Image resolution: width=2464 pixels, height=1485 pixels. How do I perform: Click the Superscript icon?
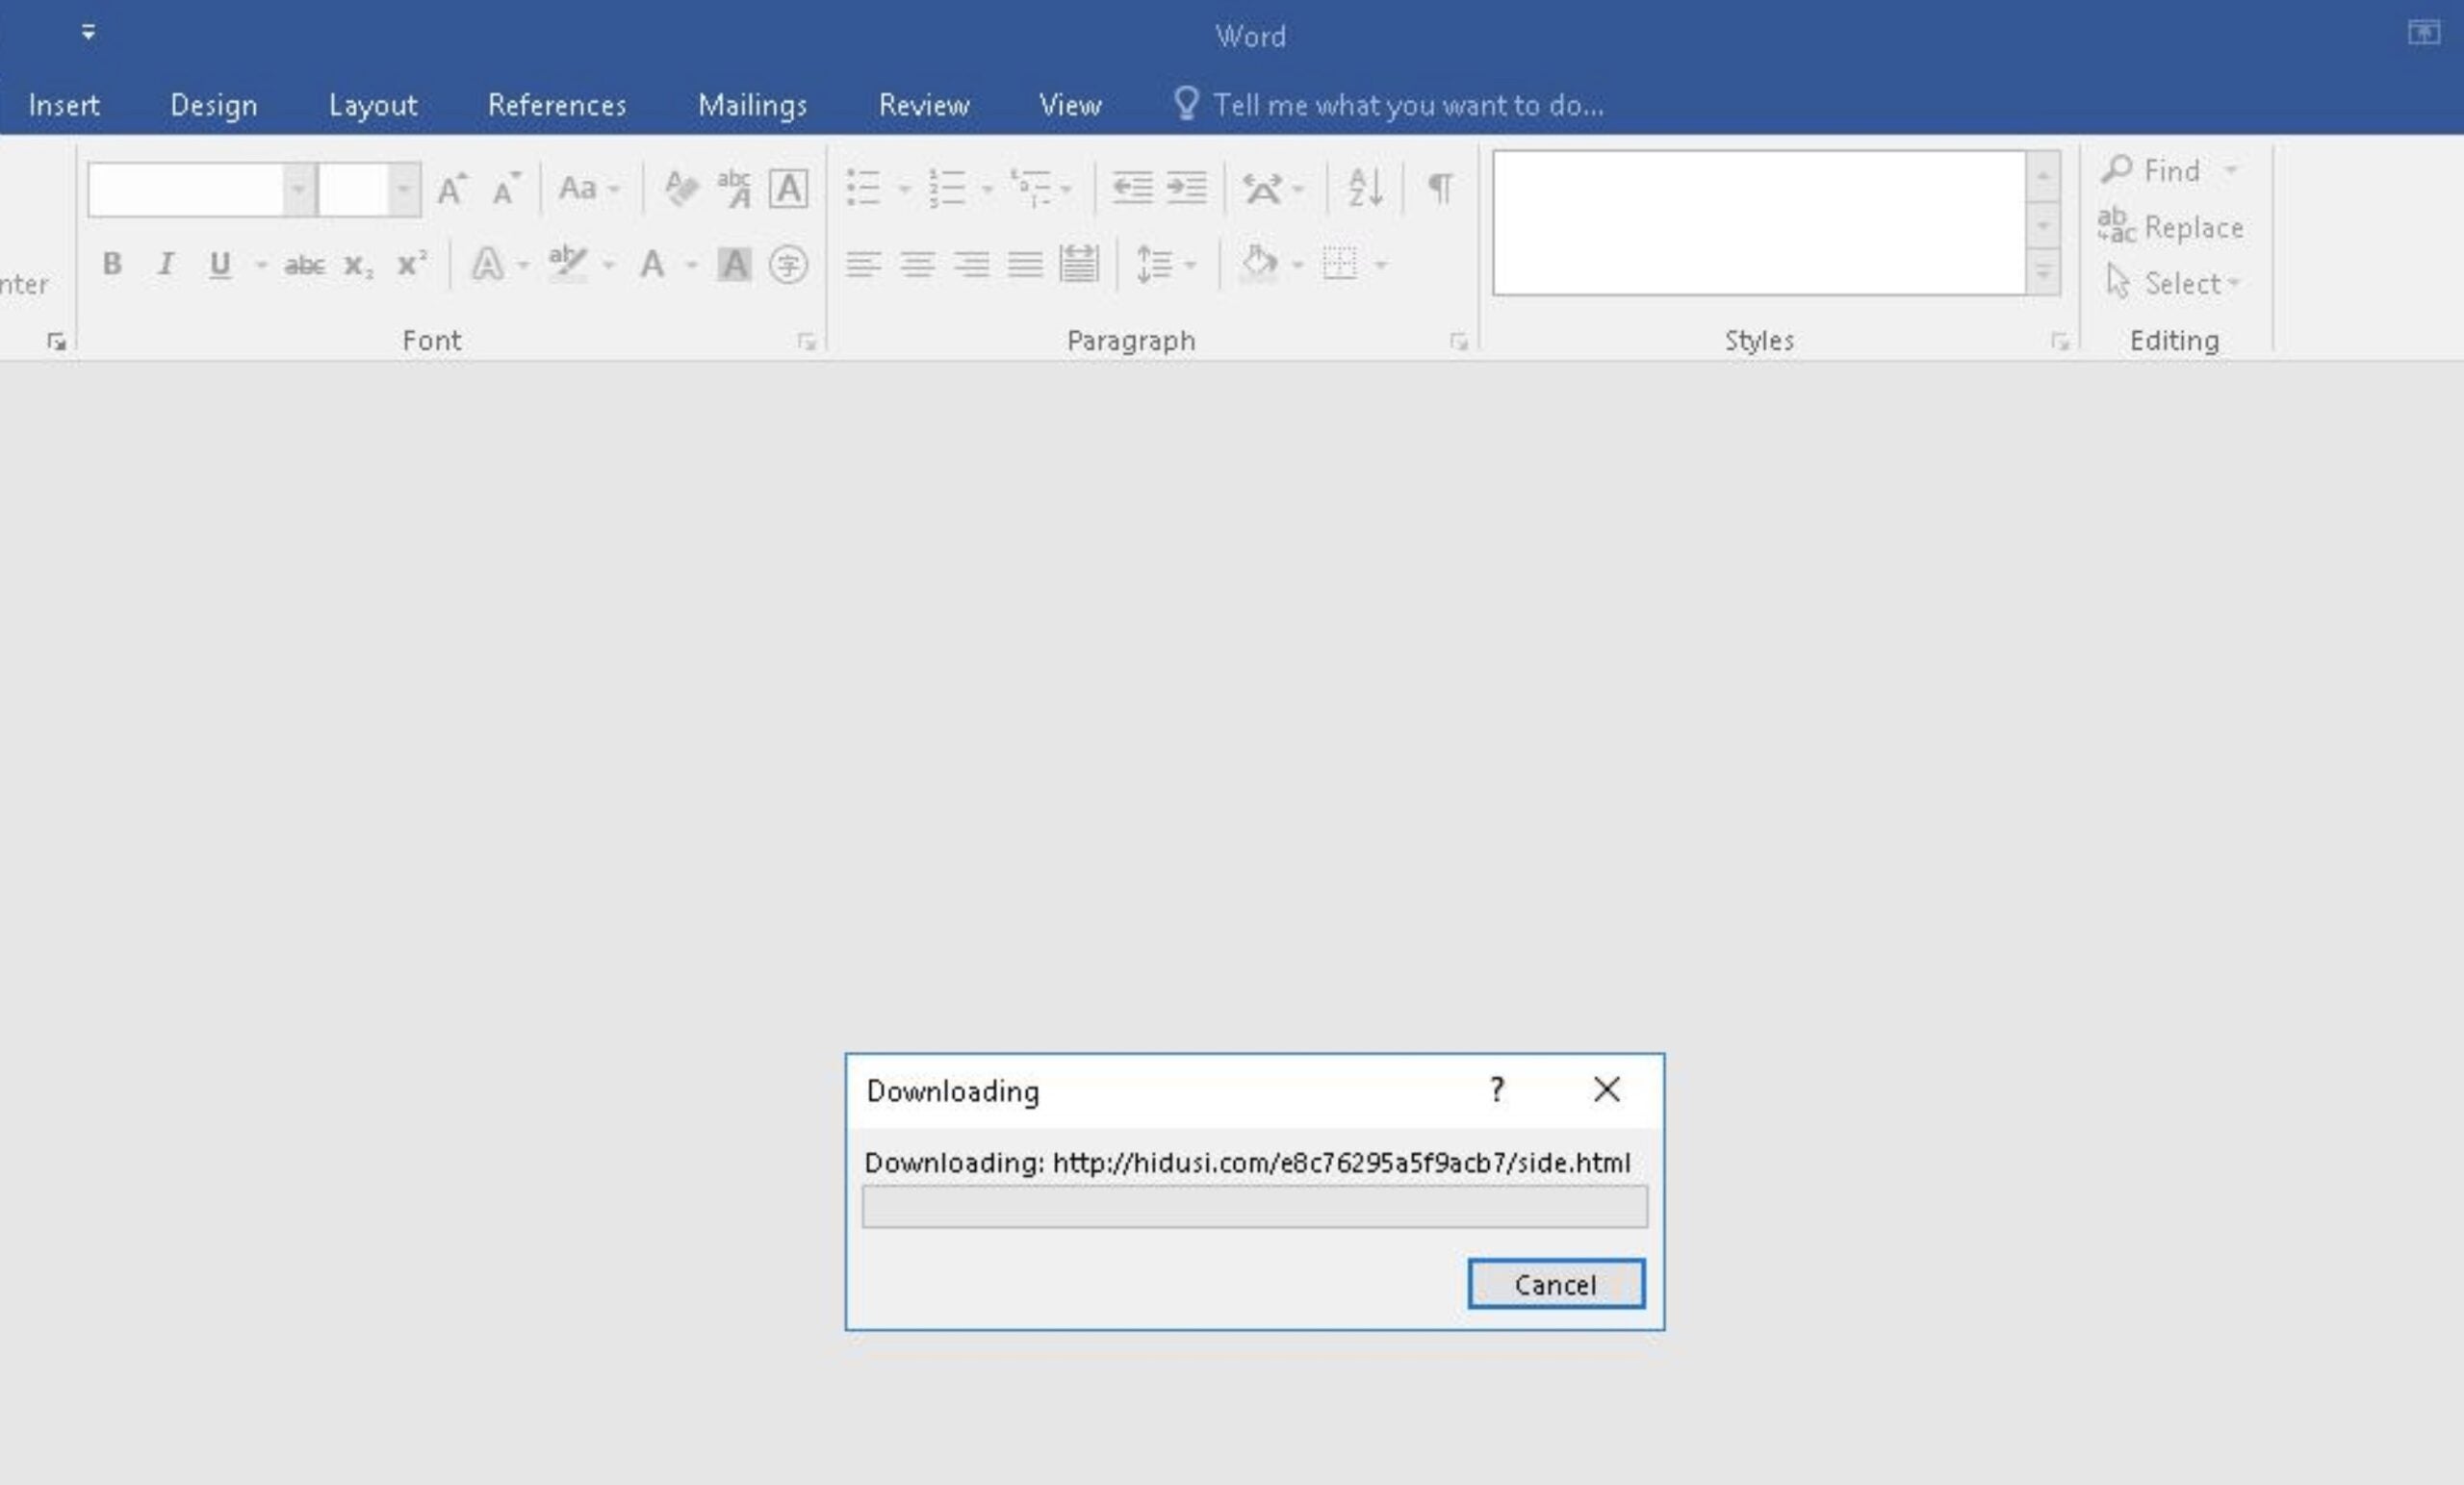tap(411, 264)
